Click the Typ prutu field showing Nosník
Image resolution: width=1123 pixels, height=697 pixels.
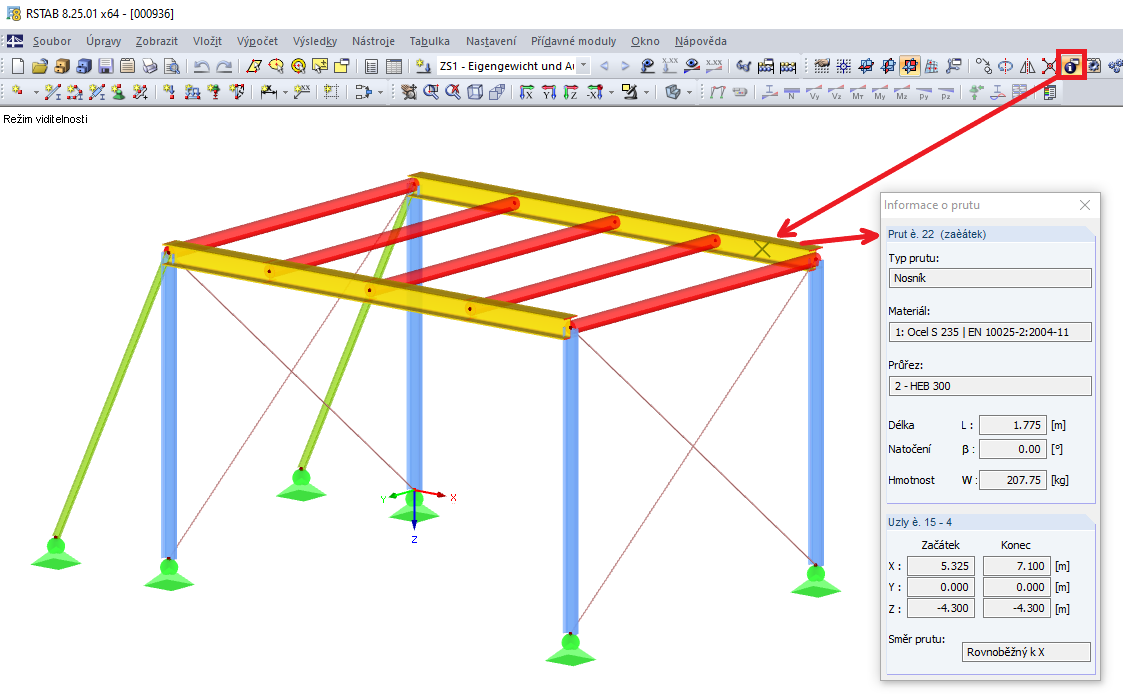point(990,278)
